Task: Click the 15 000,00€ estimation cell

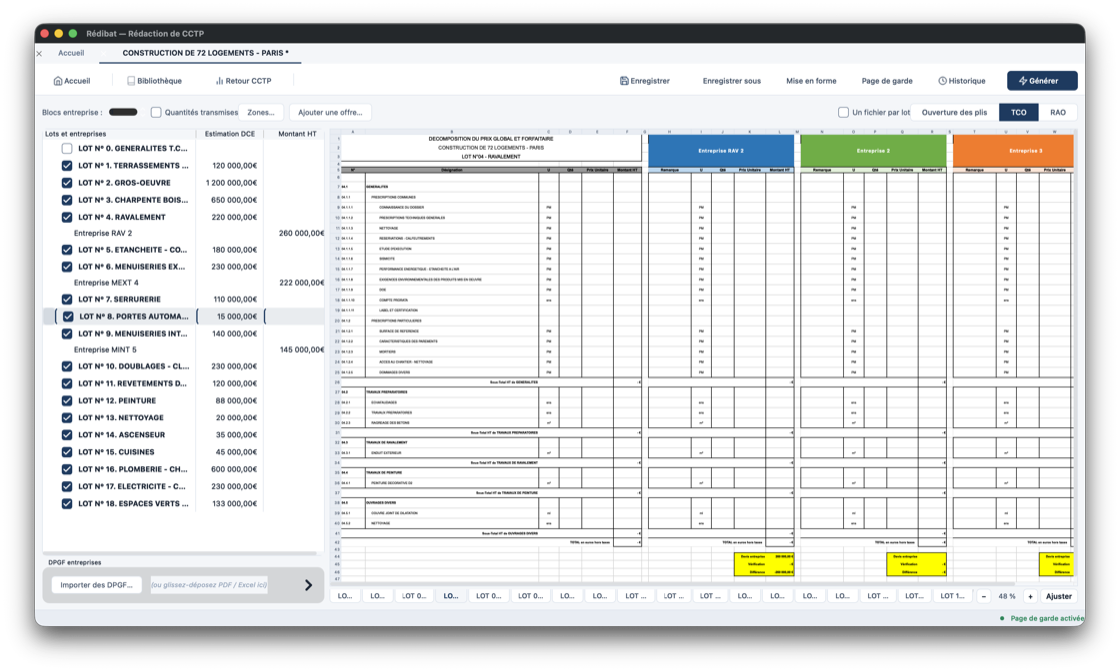Action: (x=231, y=316)
